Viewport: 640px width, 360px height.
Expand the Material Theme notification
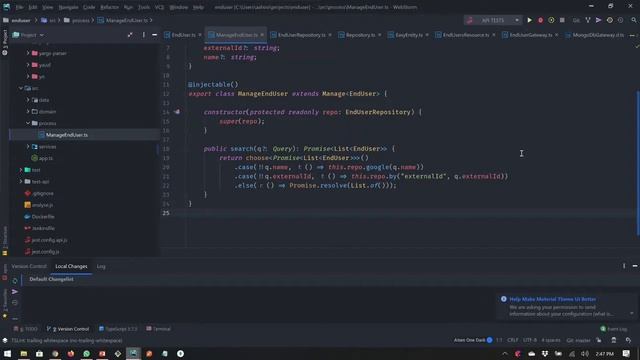pos(631,313)
